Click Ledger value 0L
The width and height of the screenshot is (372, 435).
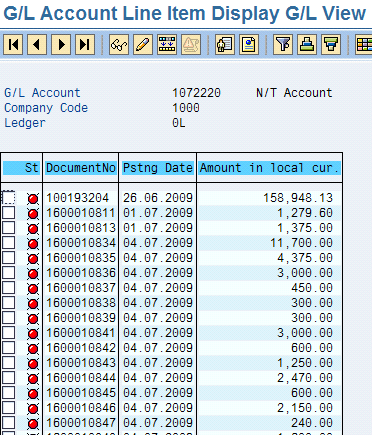pos(179,123)
